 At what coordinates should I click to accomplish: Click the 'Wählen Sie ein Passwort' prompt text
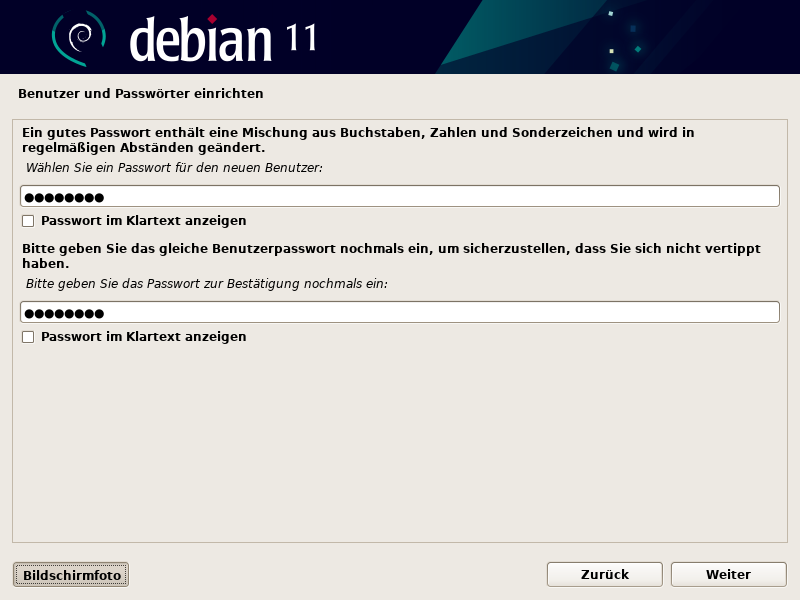click(x=174, y=168)
